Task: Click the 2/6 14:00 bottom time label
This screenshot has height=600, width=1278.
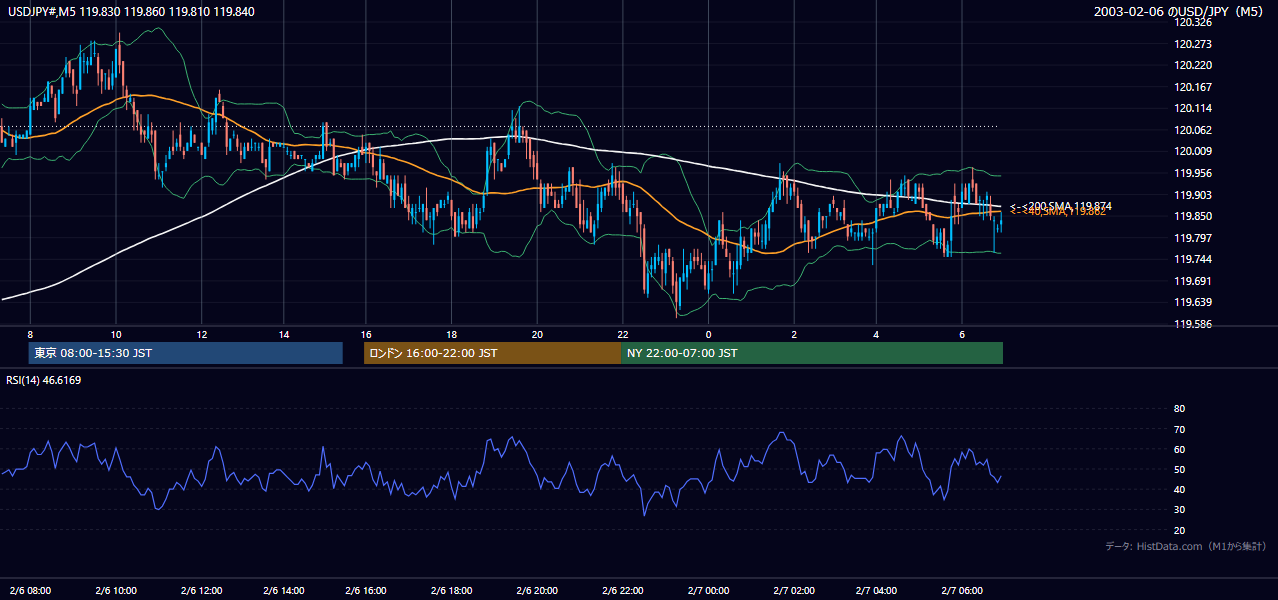Action: [x=283, y=590]
